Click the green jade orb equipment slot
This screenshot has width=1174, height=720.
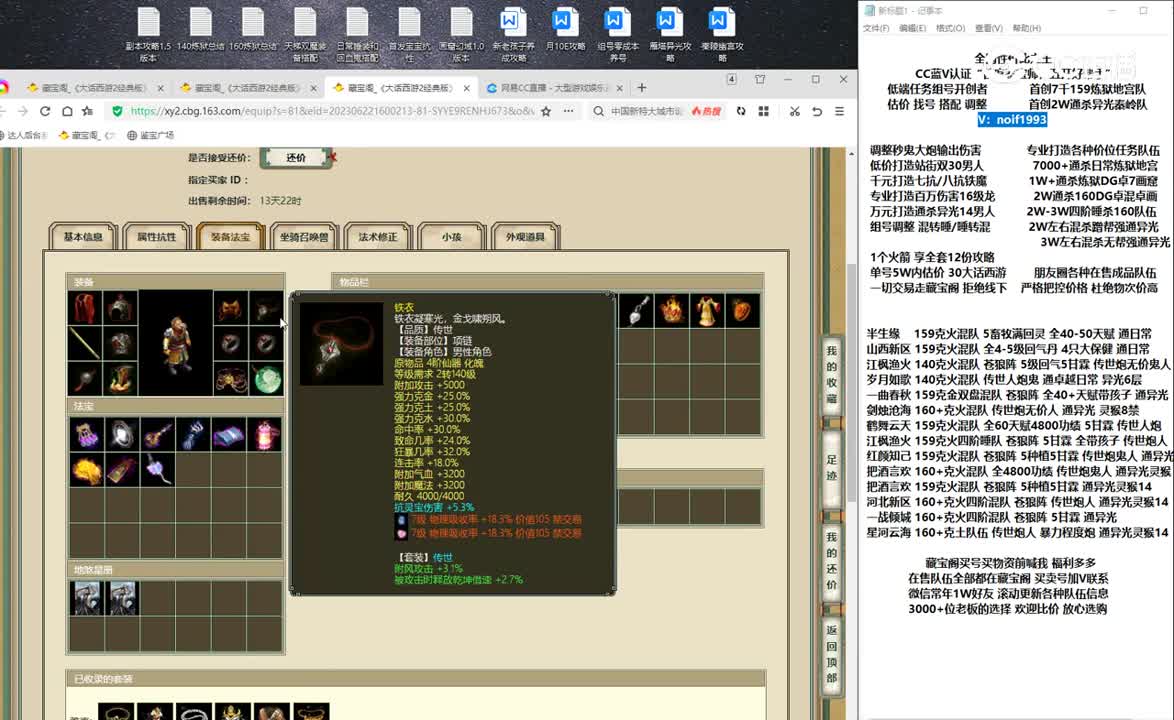pyautogui.click(x=267, y=379)
